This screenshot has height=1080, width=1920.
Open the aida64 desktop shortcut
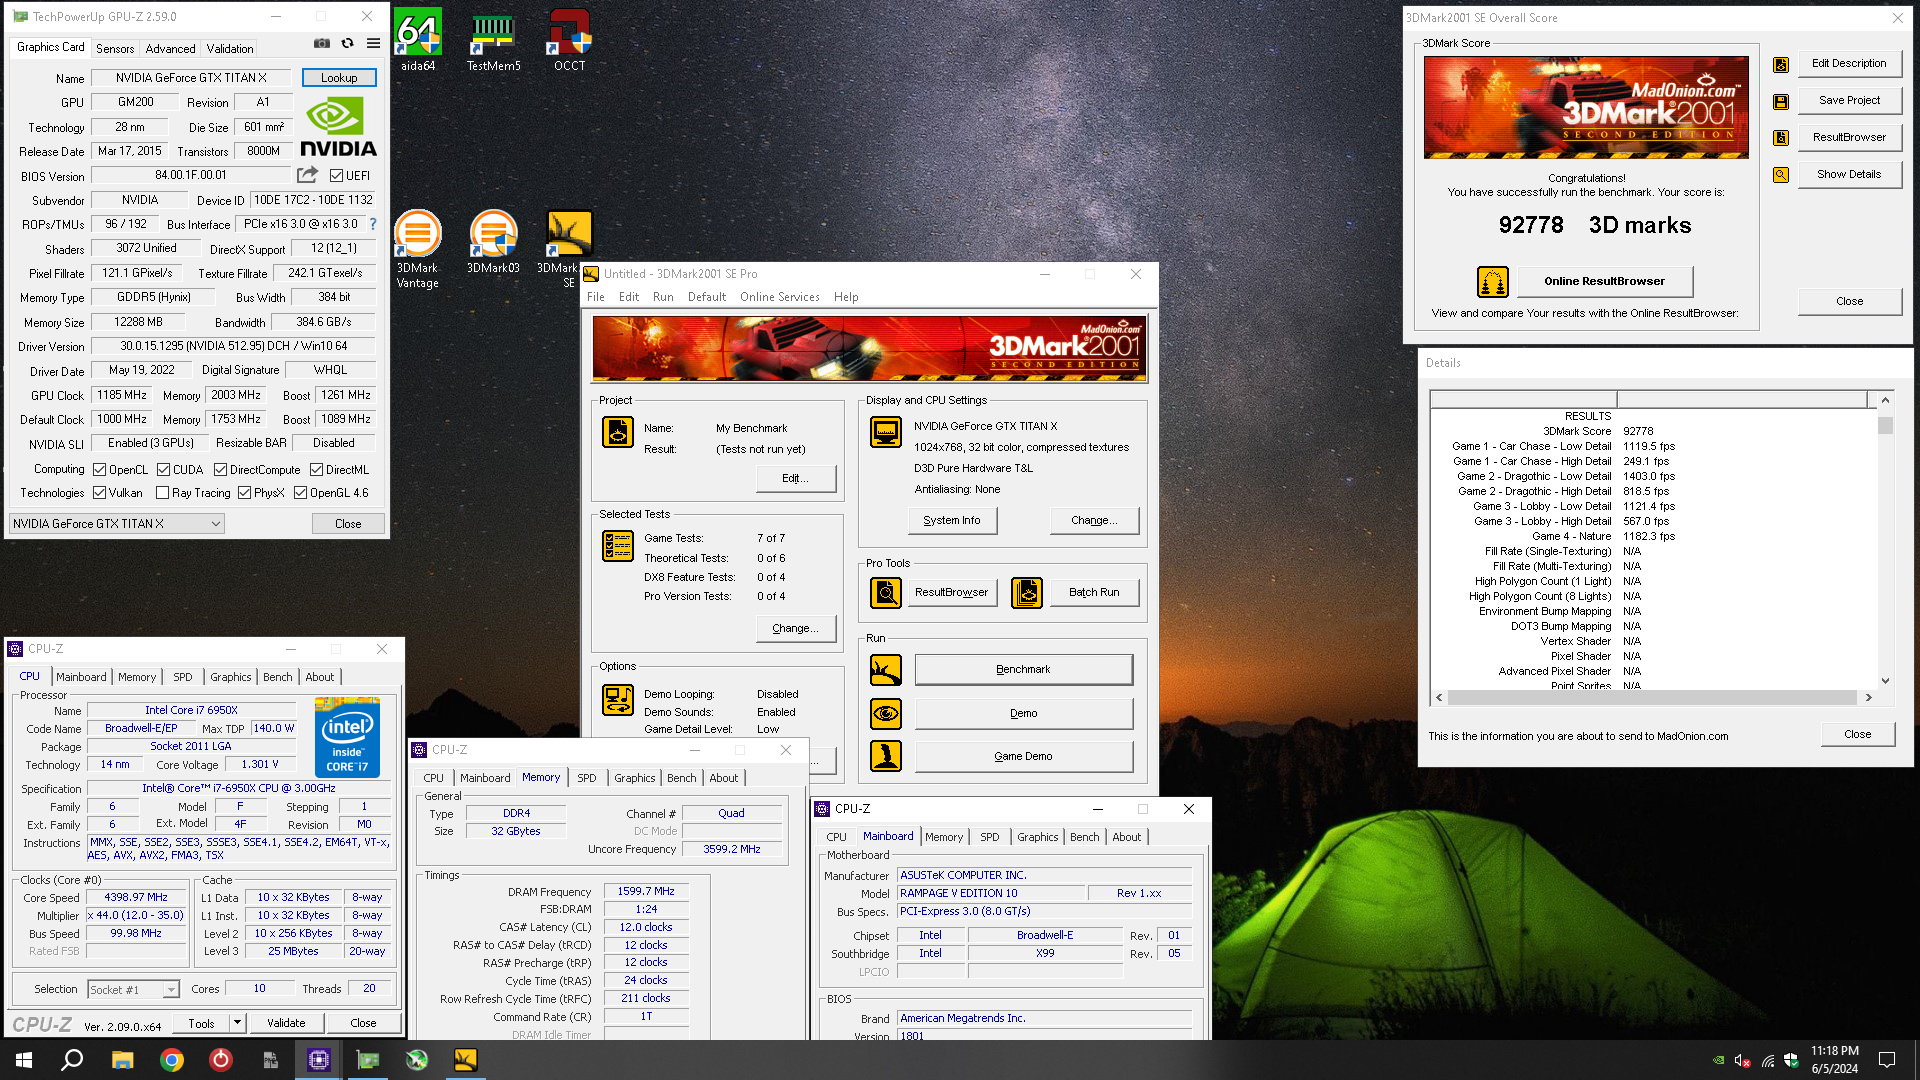point(418,41)
